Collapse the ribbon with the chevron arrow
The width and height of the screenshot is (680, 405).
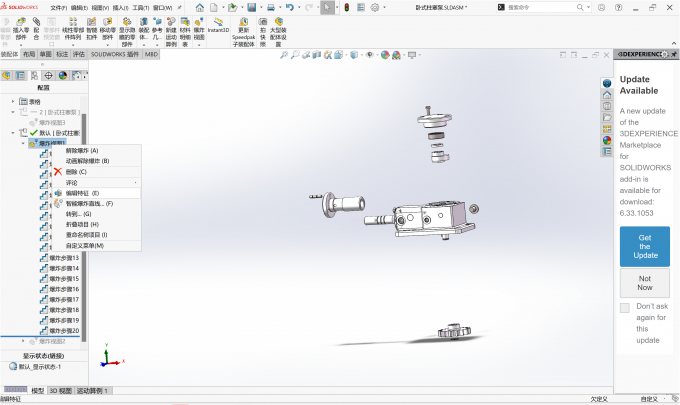click(673, 43)
